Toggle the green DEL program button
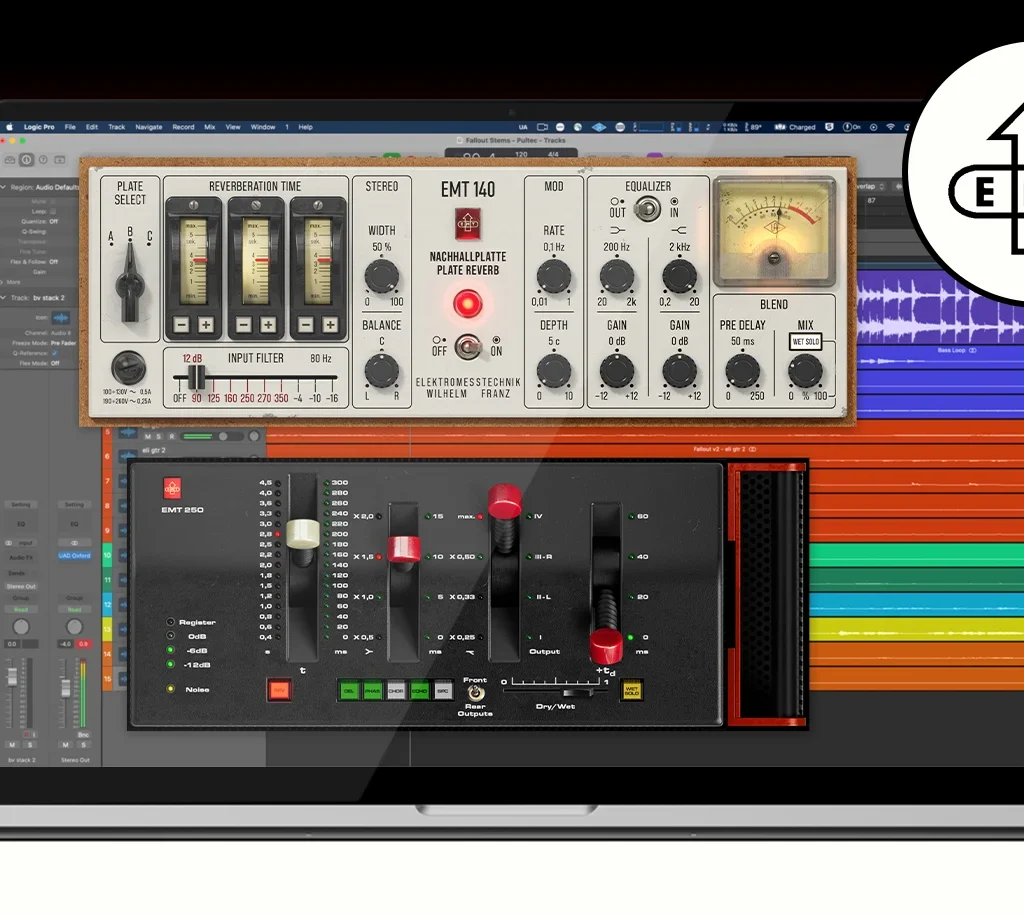 (x=349, y=690)
